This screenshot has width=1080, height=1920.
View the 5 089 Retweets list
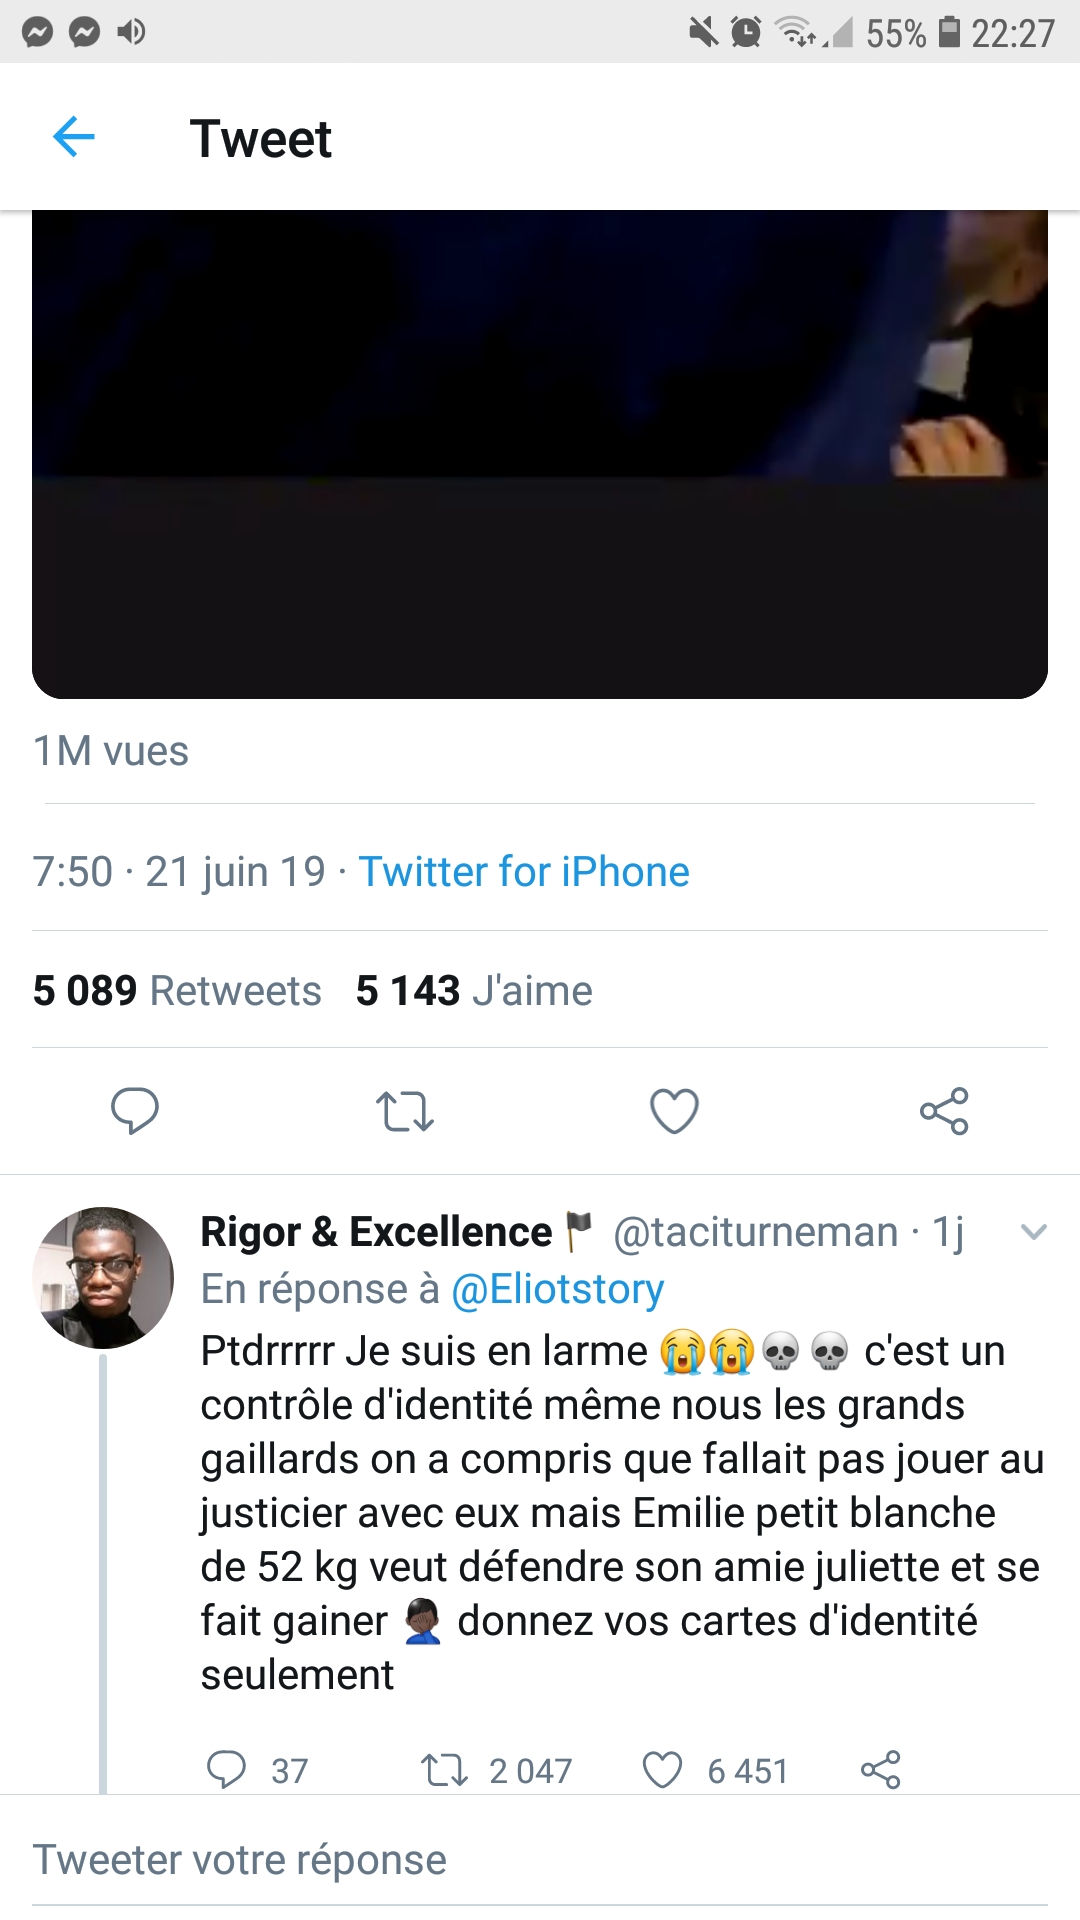click(x=177, y=990)
